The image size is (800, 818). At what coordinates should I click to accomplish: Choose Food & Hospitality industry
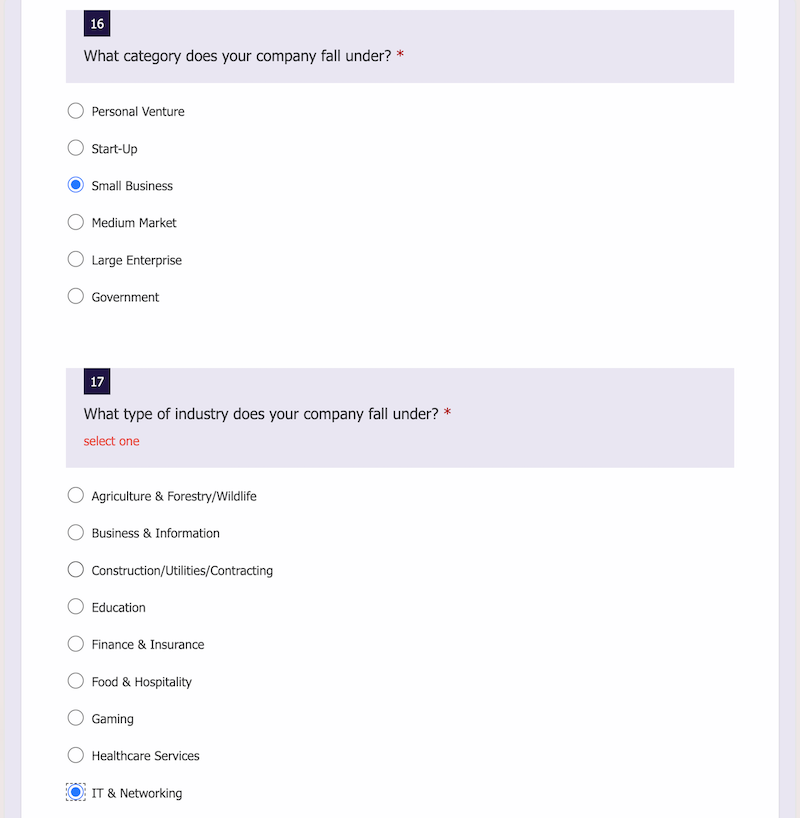pos(76,681)
